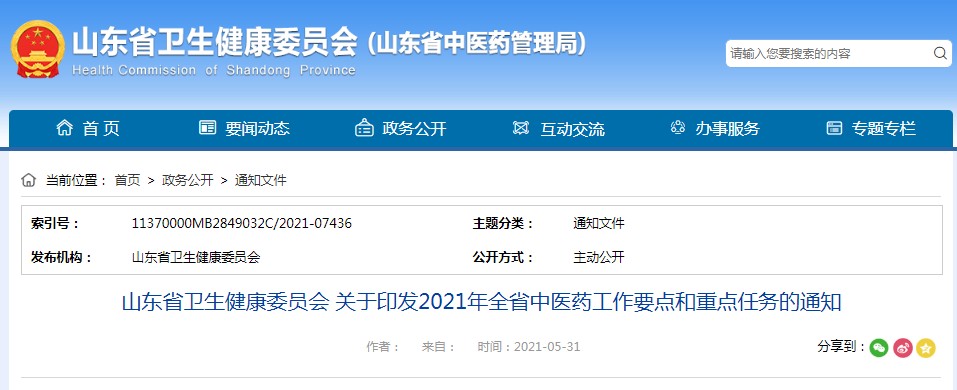This screenshot has height=390, width=957.
Task: Go to 专题专栏 section
Action: tap(884, 129)
